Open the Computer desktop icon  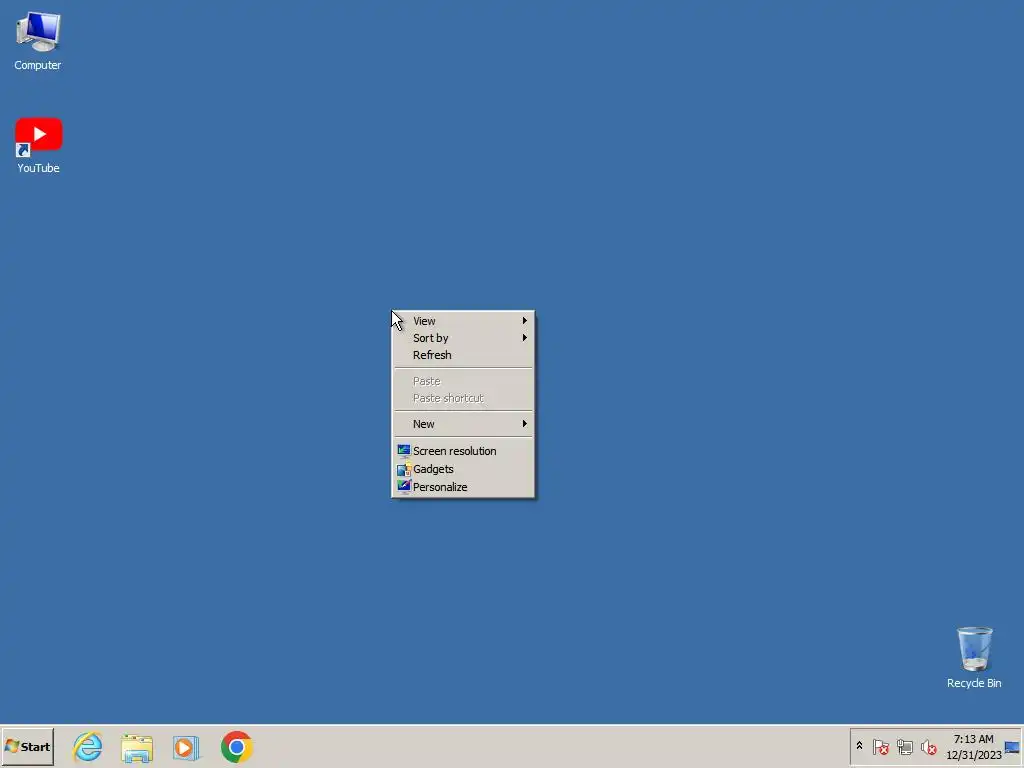(x=38, y=40)
